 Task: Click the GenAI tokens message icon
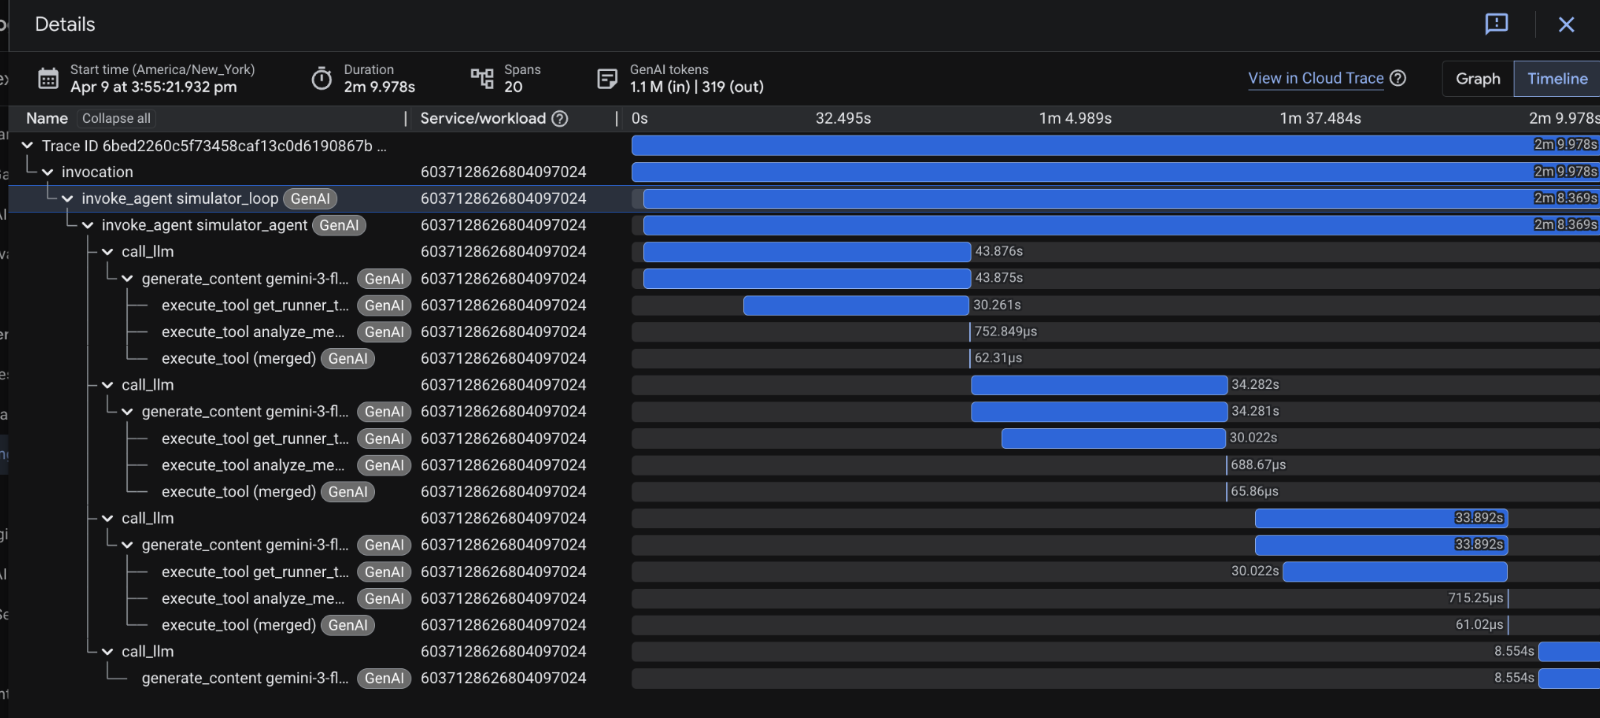click(607, 79)
